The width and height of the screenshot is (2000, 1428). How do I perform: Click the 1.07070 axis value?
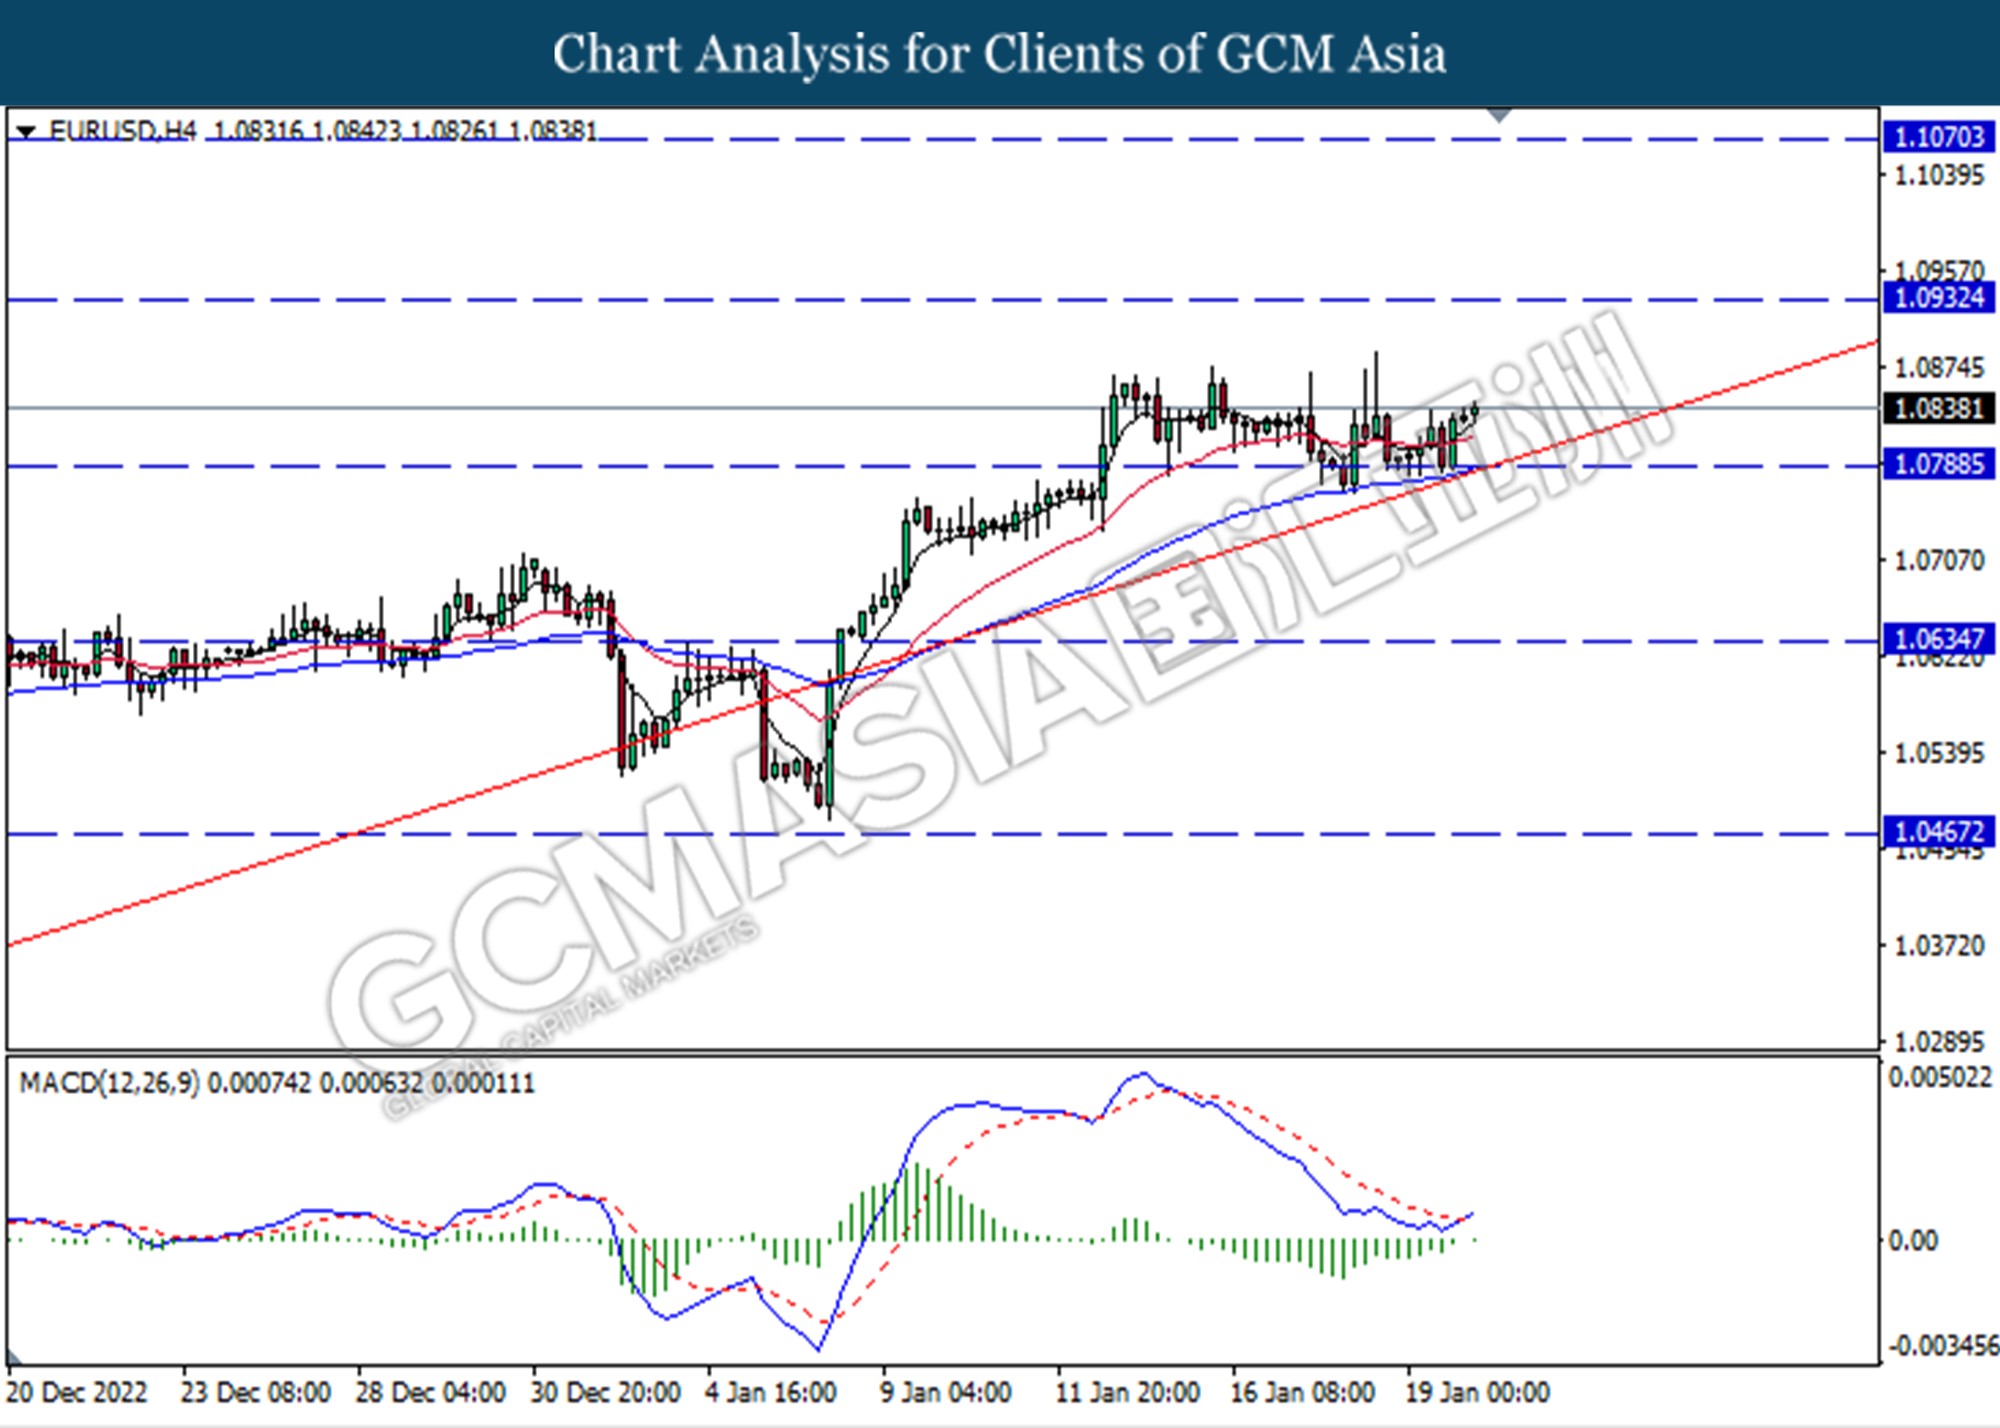1939,560
